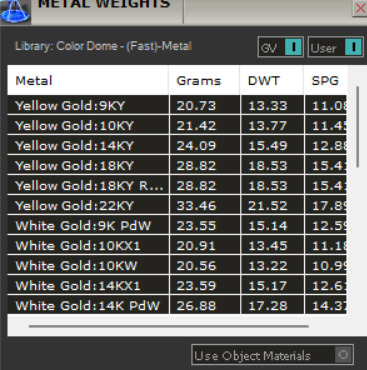This screenshot has width=367, height=370.
Task: Toggle the User switch
Action: (x=336, y=47)
